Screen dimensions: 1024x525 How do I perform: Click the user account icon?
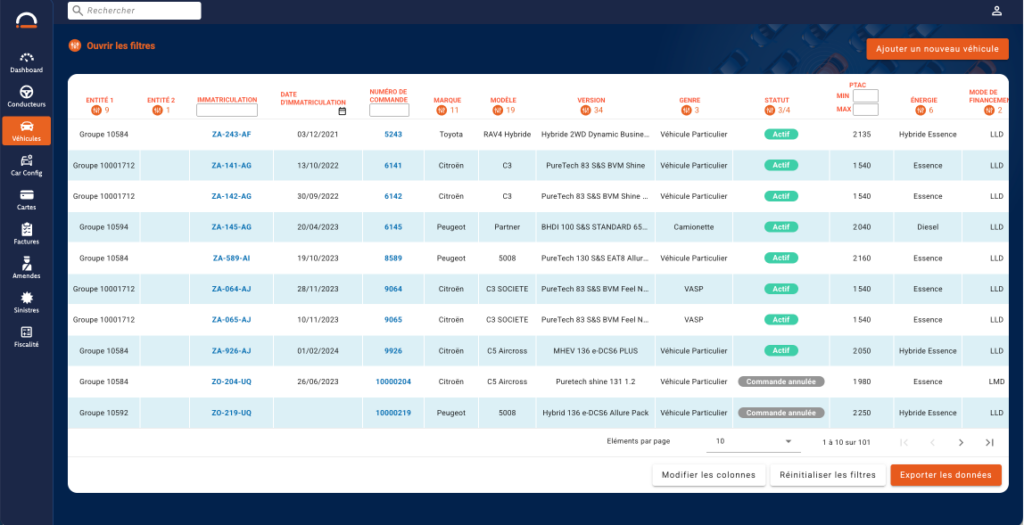[996, 11]
